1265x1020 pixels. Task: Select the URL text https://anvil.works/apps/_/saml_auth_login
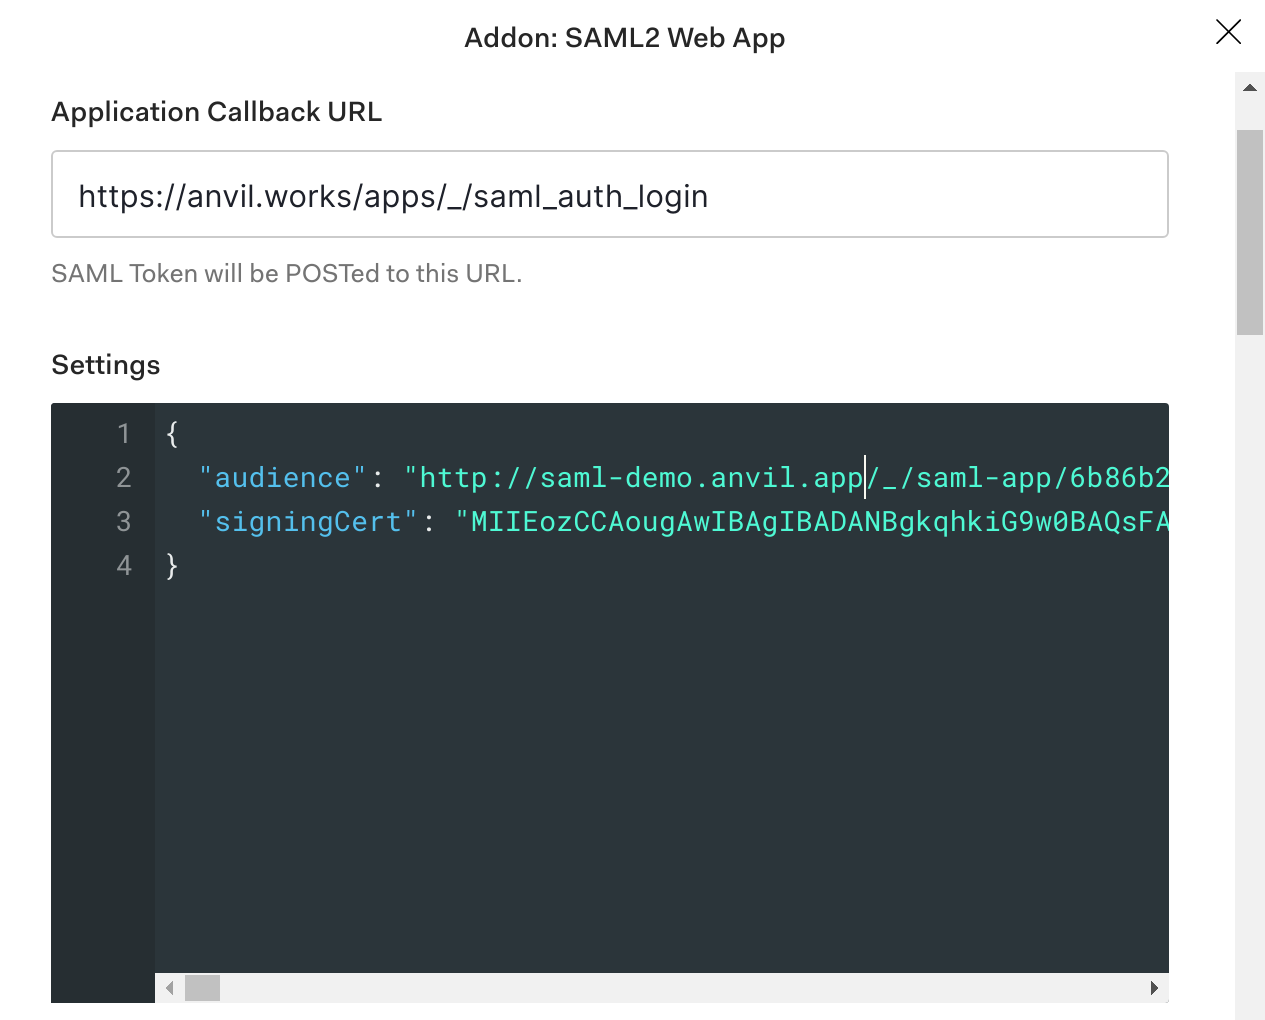tap(392, 196)
